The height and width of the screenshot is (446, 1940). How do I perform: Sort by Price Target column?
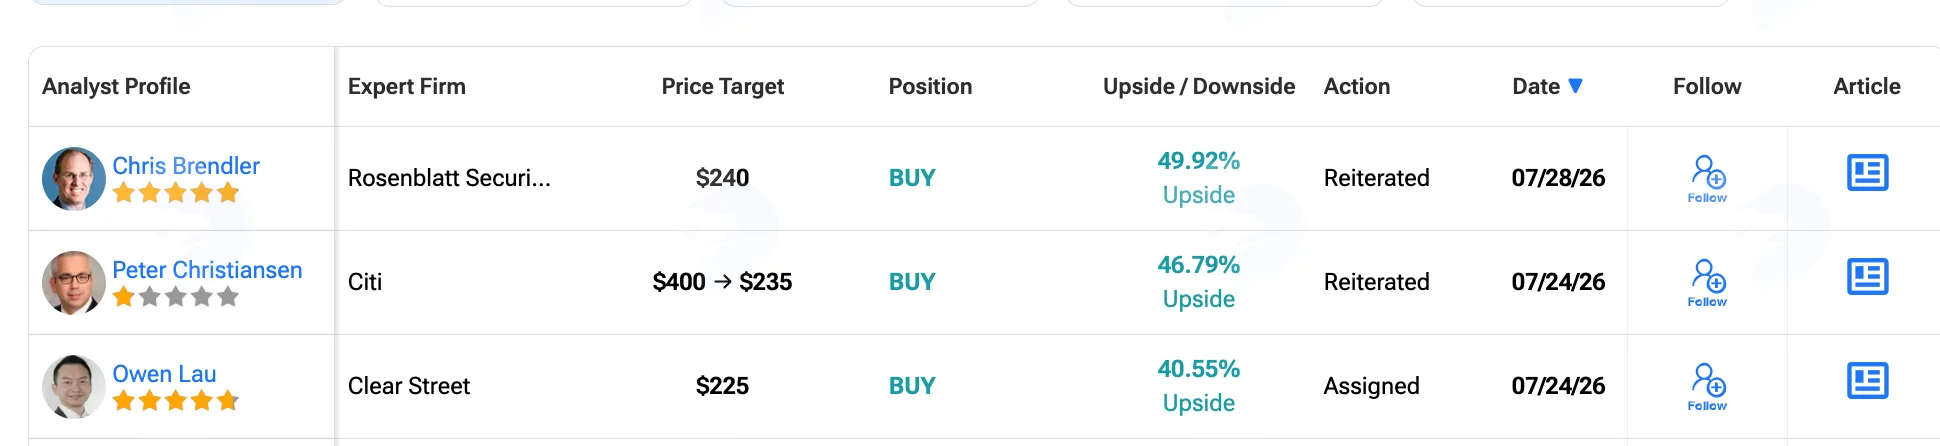pos(722,87)
